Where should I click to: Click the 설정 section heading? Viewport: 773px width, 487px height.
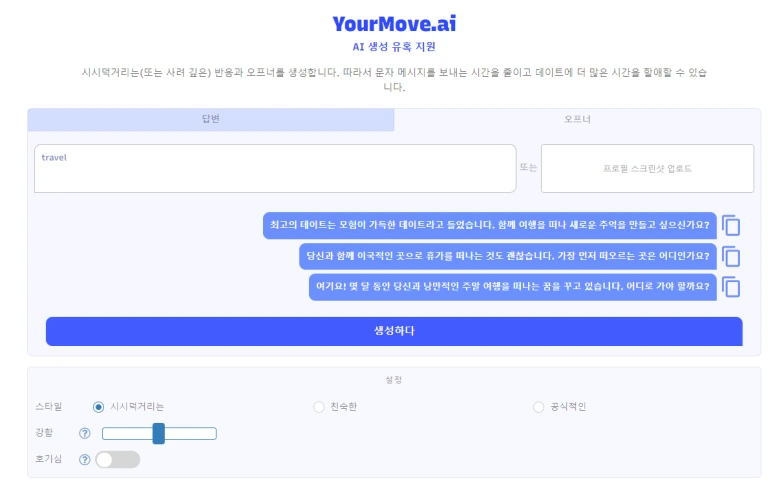[394, 380]
